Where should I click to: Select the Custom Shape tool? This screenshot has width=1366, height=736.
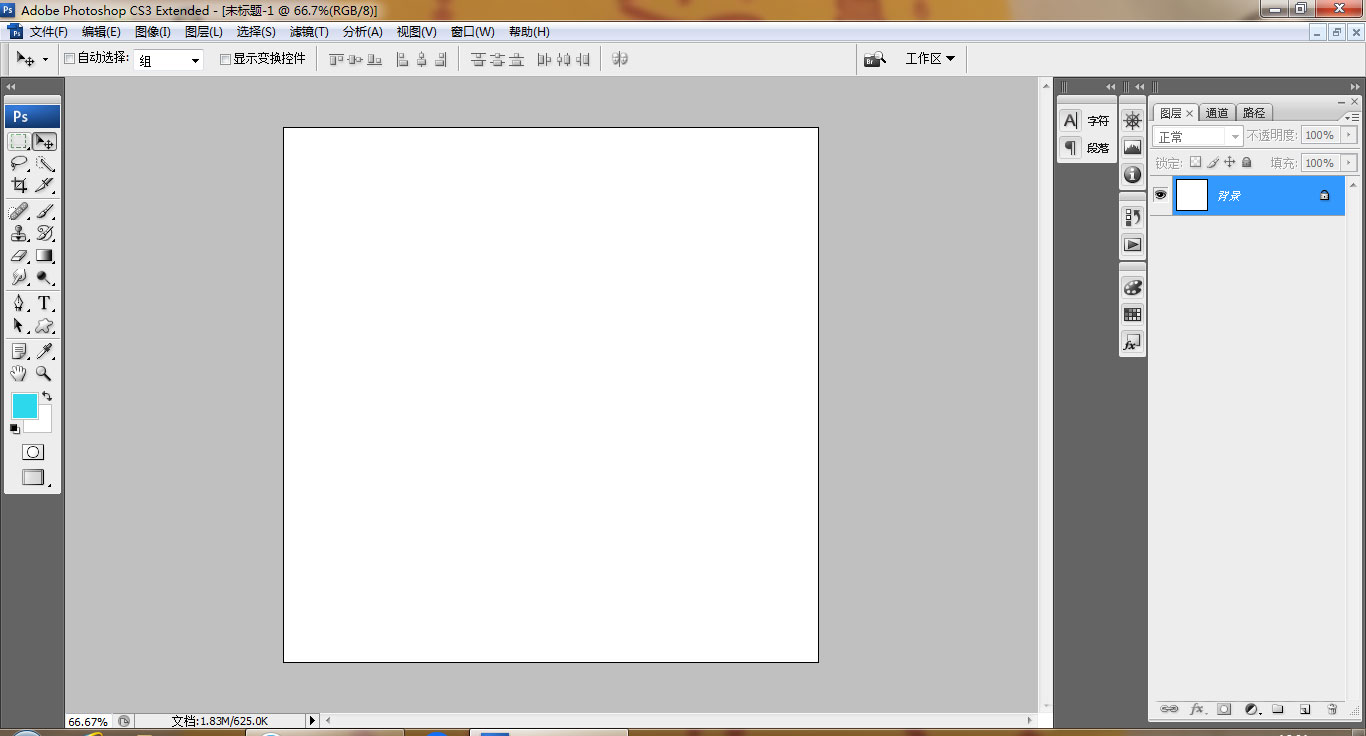click(x=45, y=325)
